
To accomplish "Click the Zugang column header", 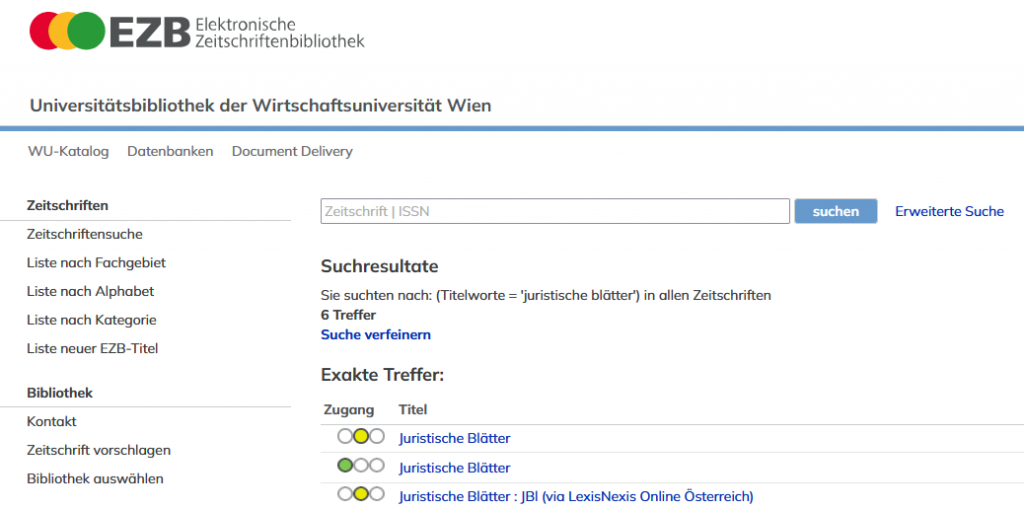I will 349,410.
